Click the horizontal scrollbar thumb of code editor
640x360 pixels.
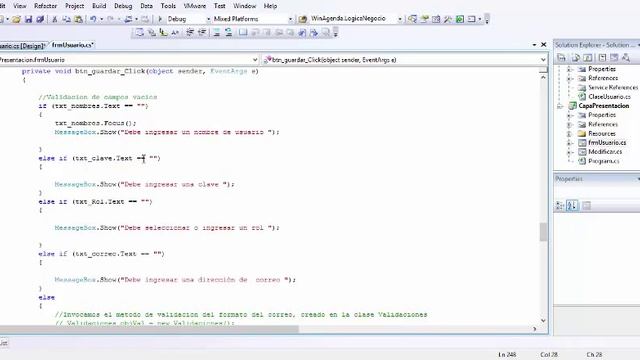click(x=149, y=329)
